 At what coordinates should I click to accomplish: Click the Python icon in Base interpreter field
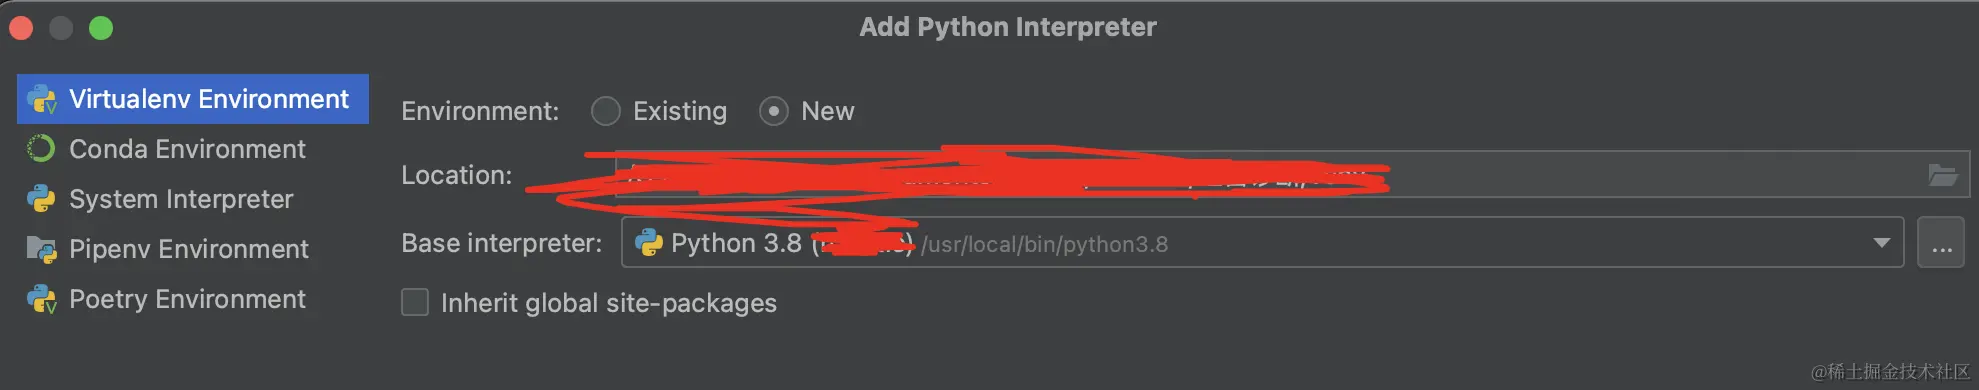click(x=649, y=243)
